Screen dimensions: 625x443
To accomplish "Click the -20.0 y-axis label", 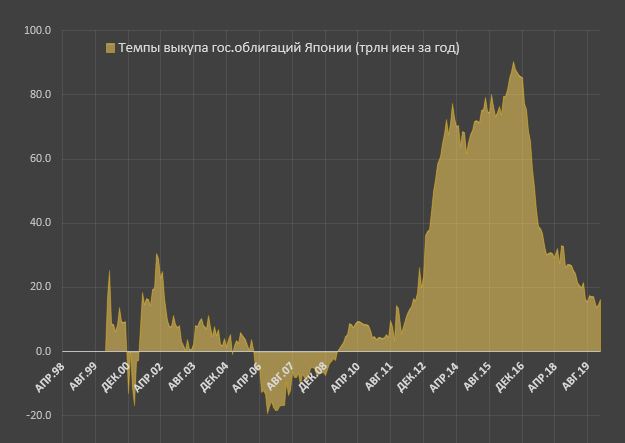I will [x=37, y=415].
